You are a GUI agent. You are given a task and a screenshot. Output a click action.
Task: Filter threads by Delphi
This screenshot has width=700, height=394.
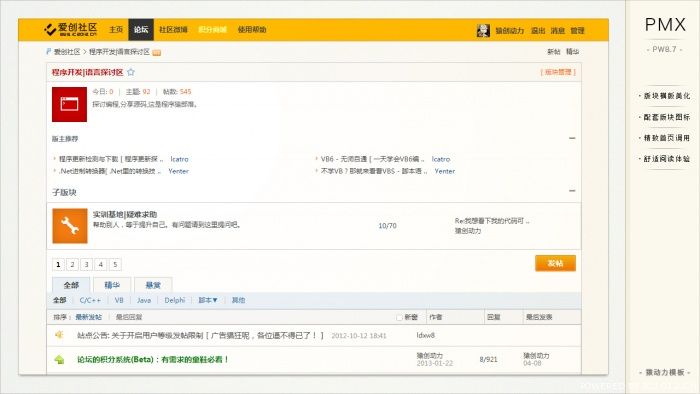175,300
